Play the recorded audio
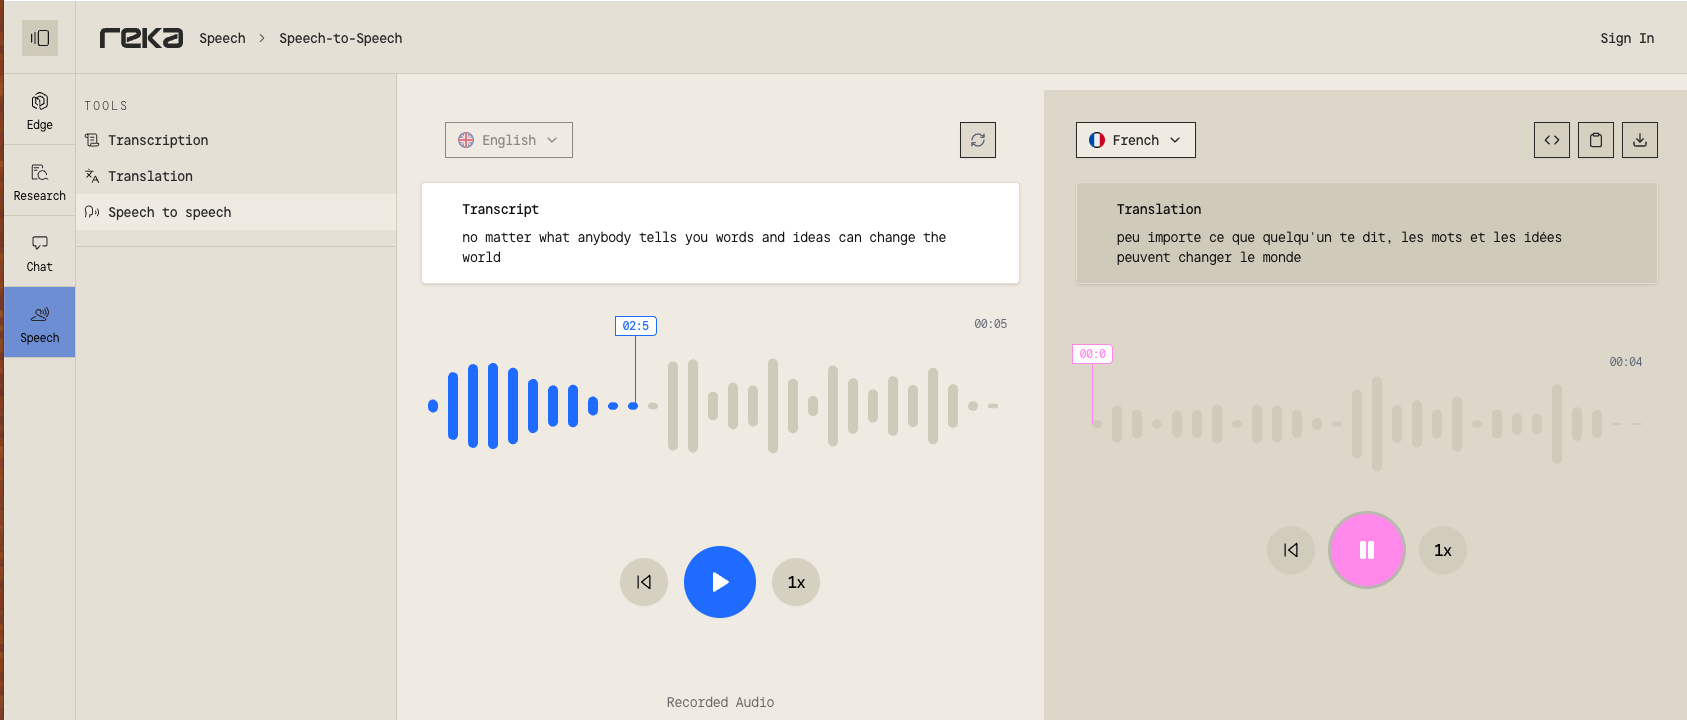1687x720 pixels. pyautogui.click(x=719, y=582)
